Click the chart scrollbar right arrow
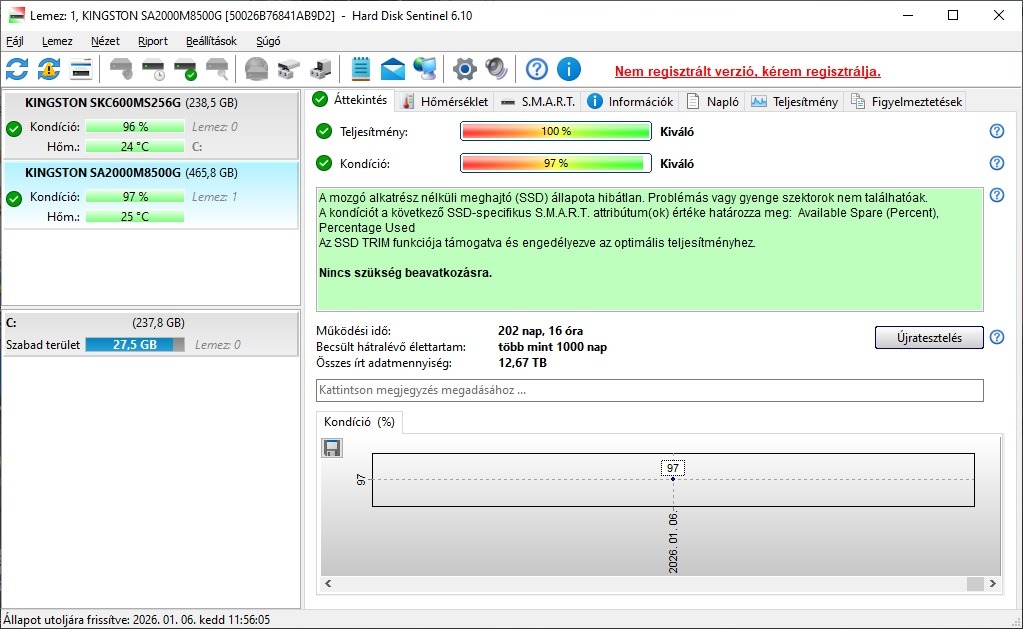Image resolution: width=1023 pixels, height=629 pixels. (x=992, y=584)
